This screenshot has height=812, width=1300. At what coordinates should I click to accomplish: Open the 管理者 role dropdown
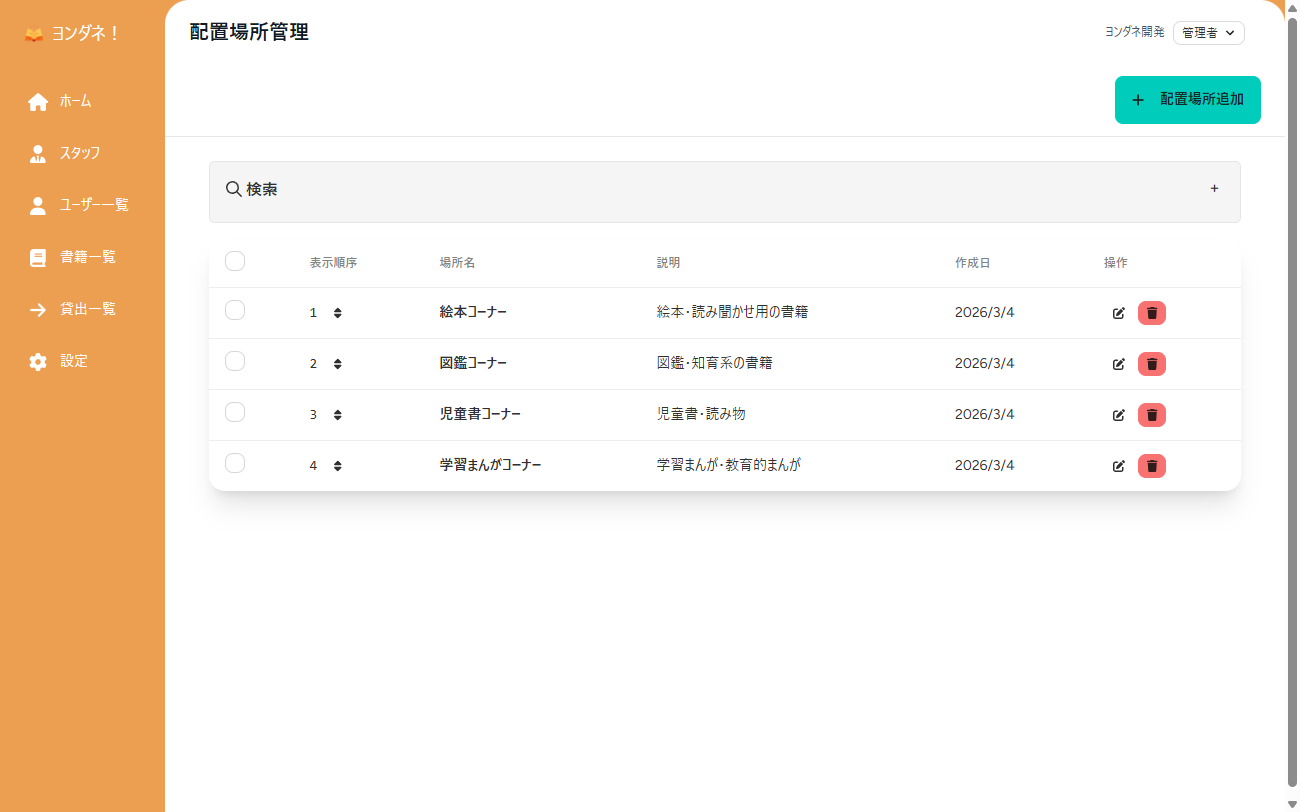click(x=1208, y=32)
